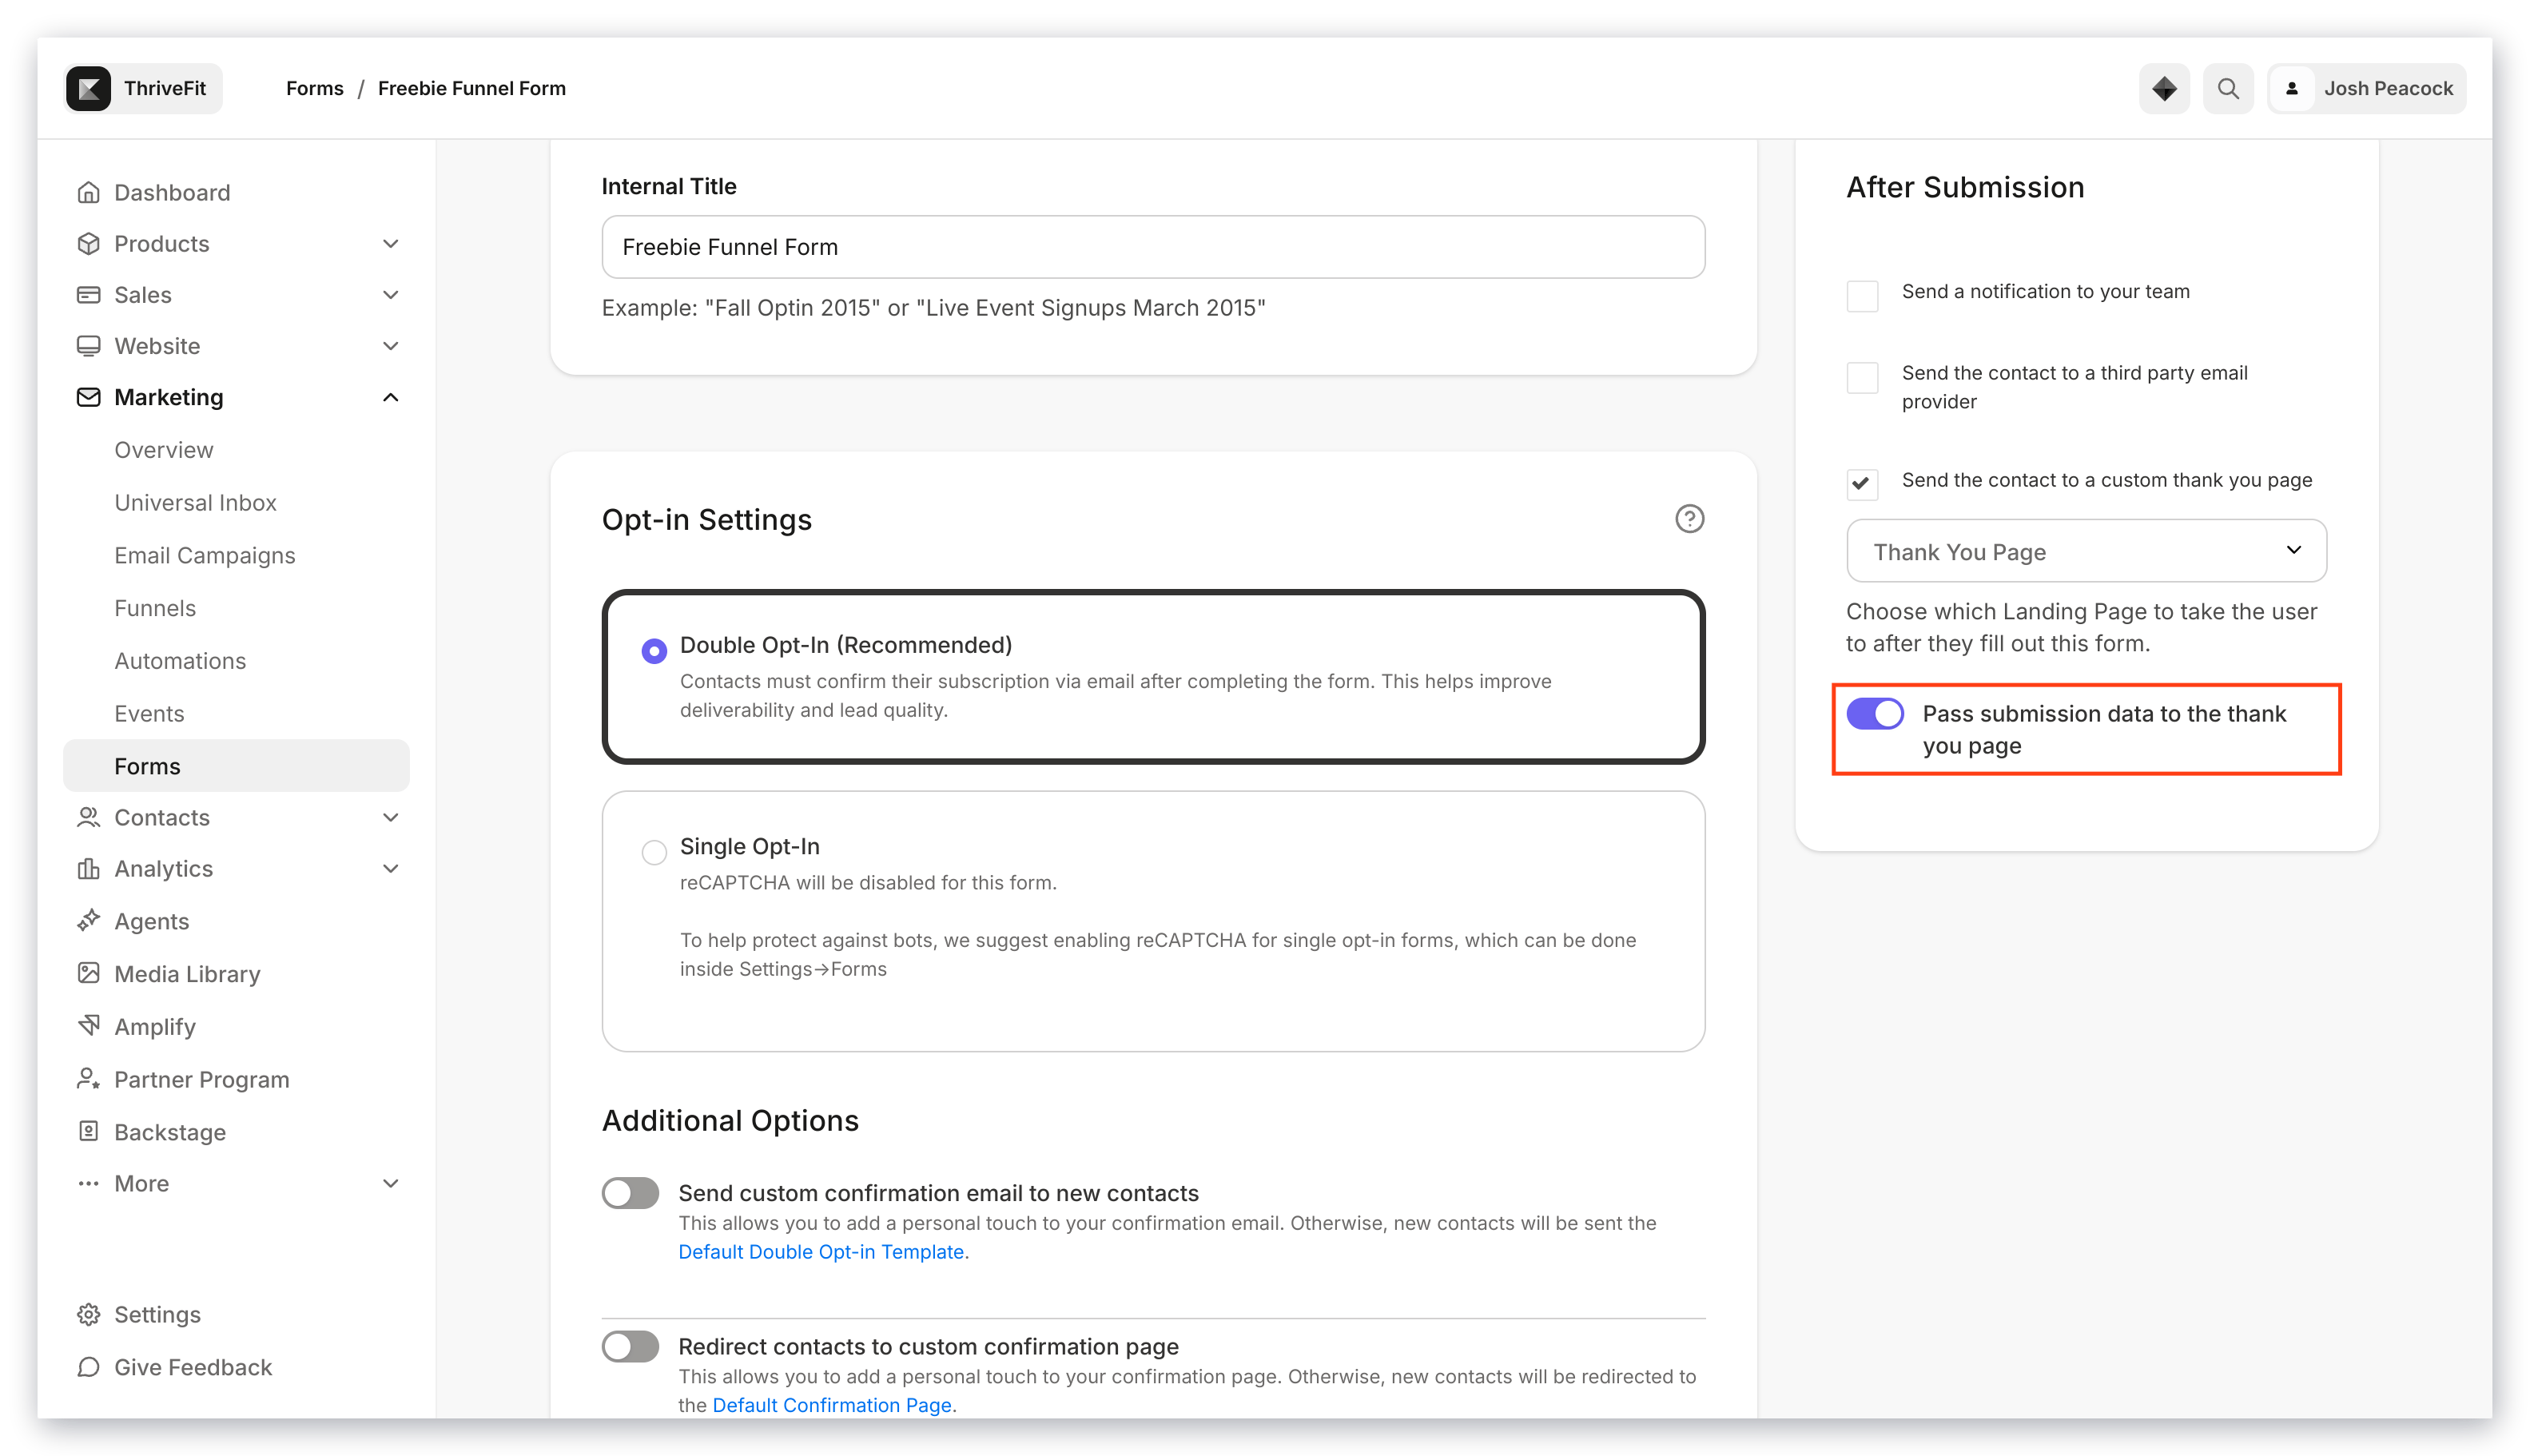Check Send a notification to your team
Viewport: 2530px width, 1456px height.
[x=1862, y=296]
